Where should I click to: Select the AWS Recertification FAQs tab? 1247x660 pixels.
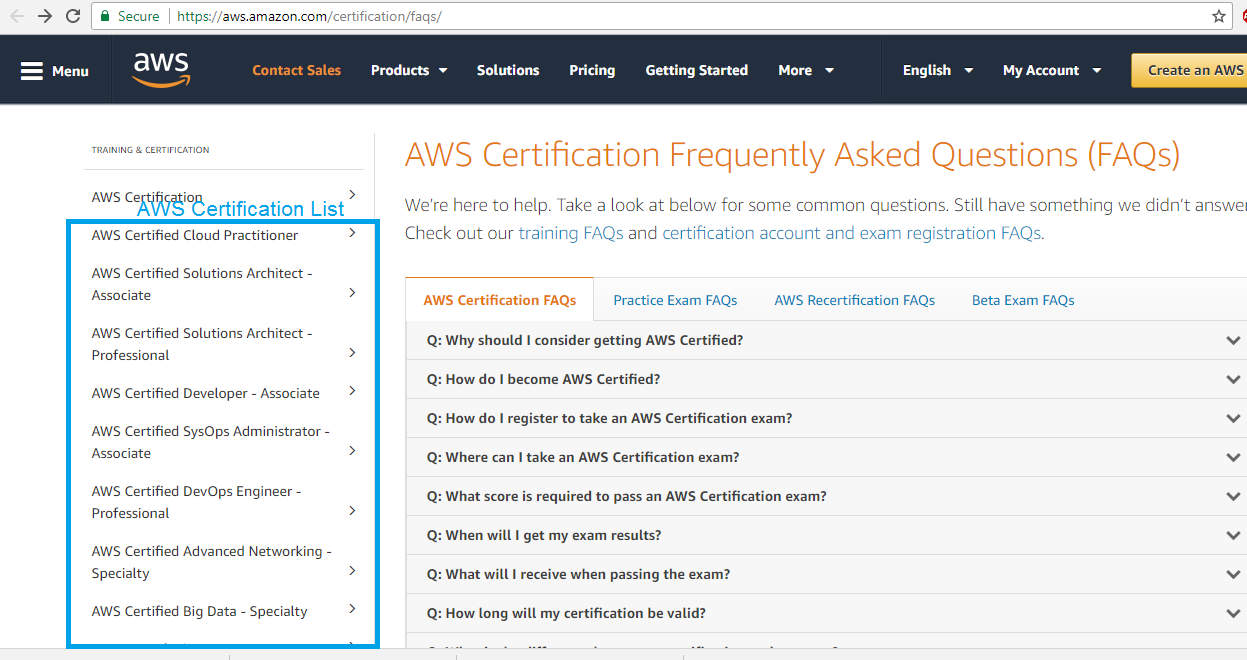(x=854, y=299)
